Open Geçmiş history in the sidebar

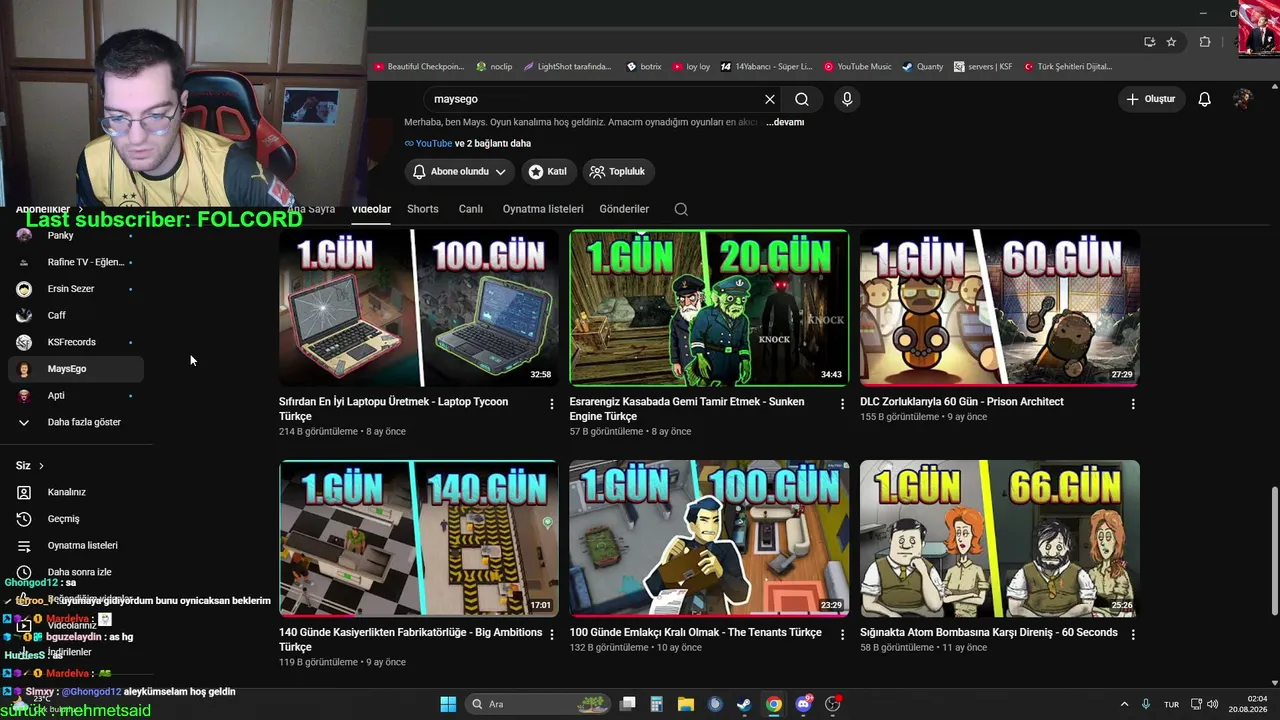[76, 519]
